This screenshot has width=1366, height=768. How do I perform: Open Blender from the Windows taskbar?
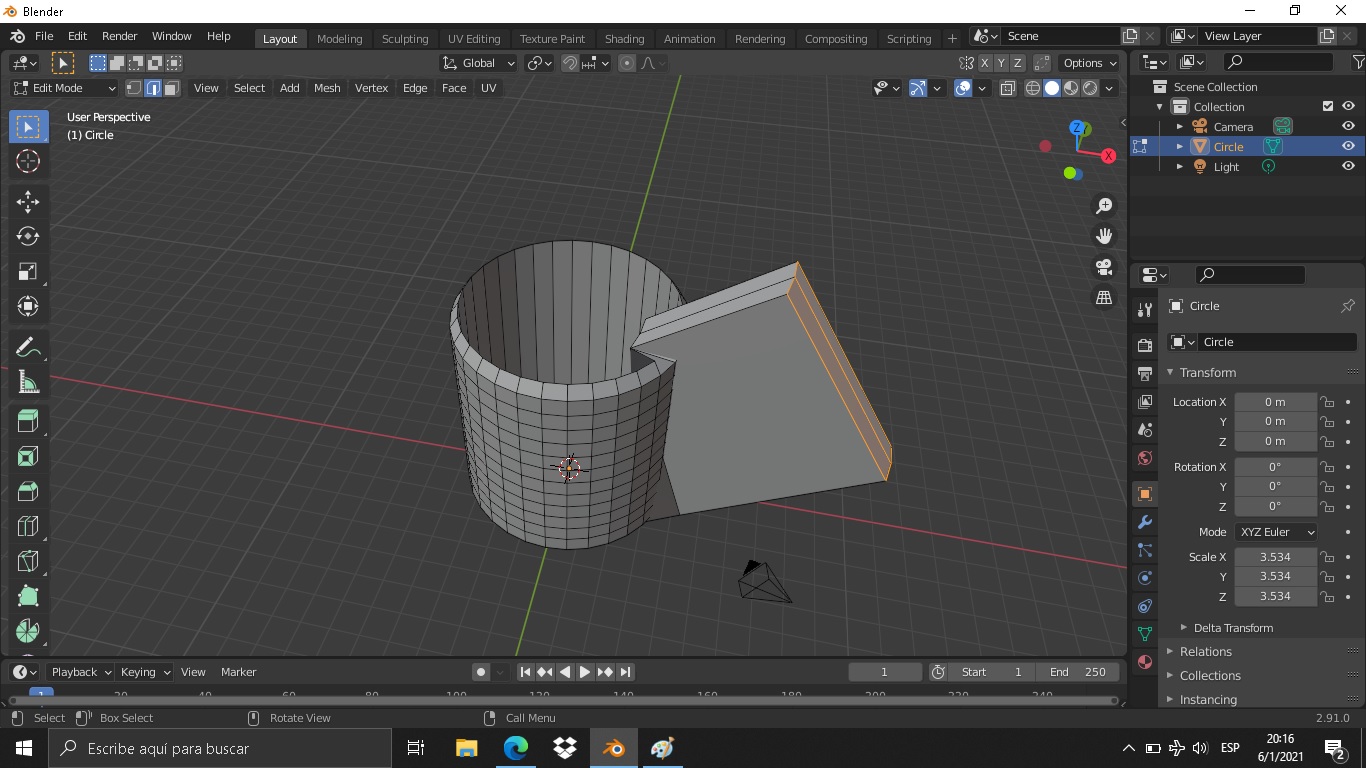coord(613,748)
